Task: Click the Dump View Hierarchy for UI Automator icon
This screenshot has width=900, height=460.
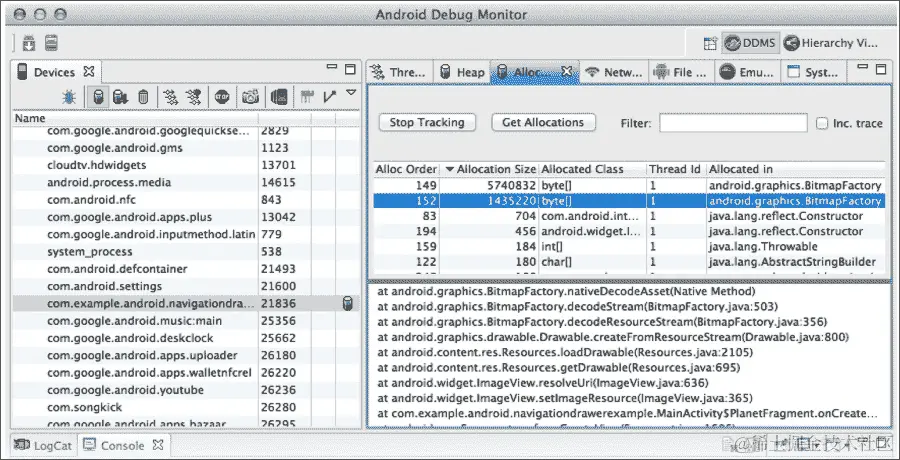Action: [x=279, y=96]
